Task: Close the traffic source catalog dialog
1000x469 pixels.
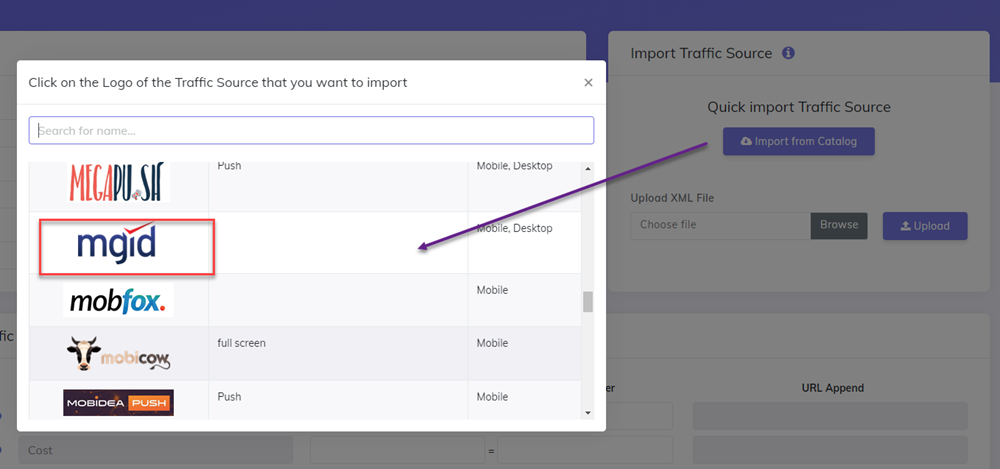Action: pyautogui.click(x=588, y=82)
